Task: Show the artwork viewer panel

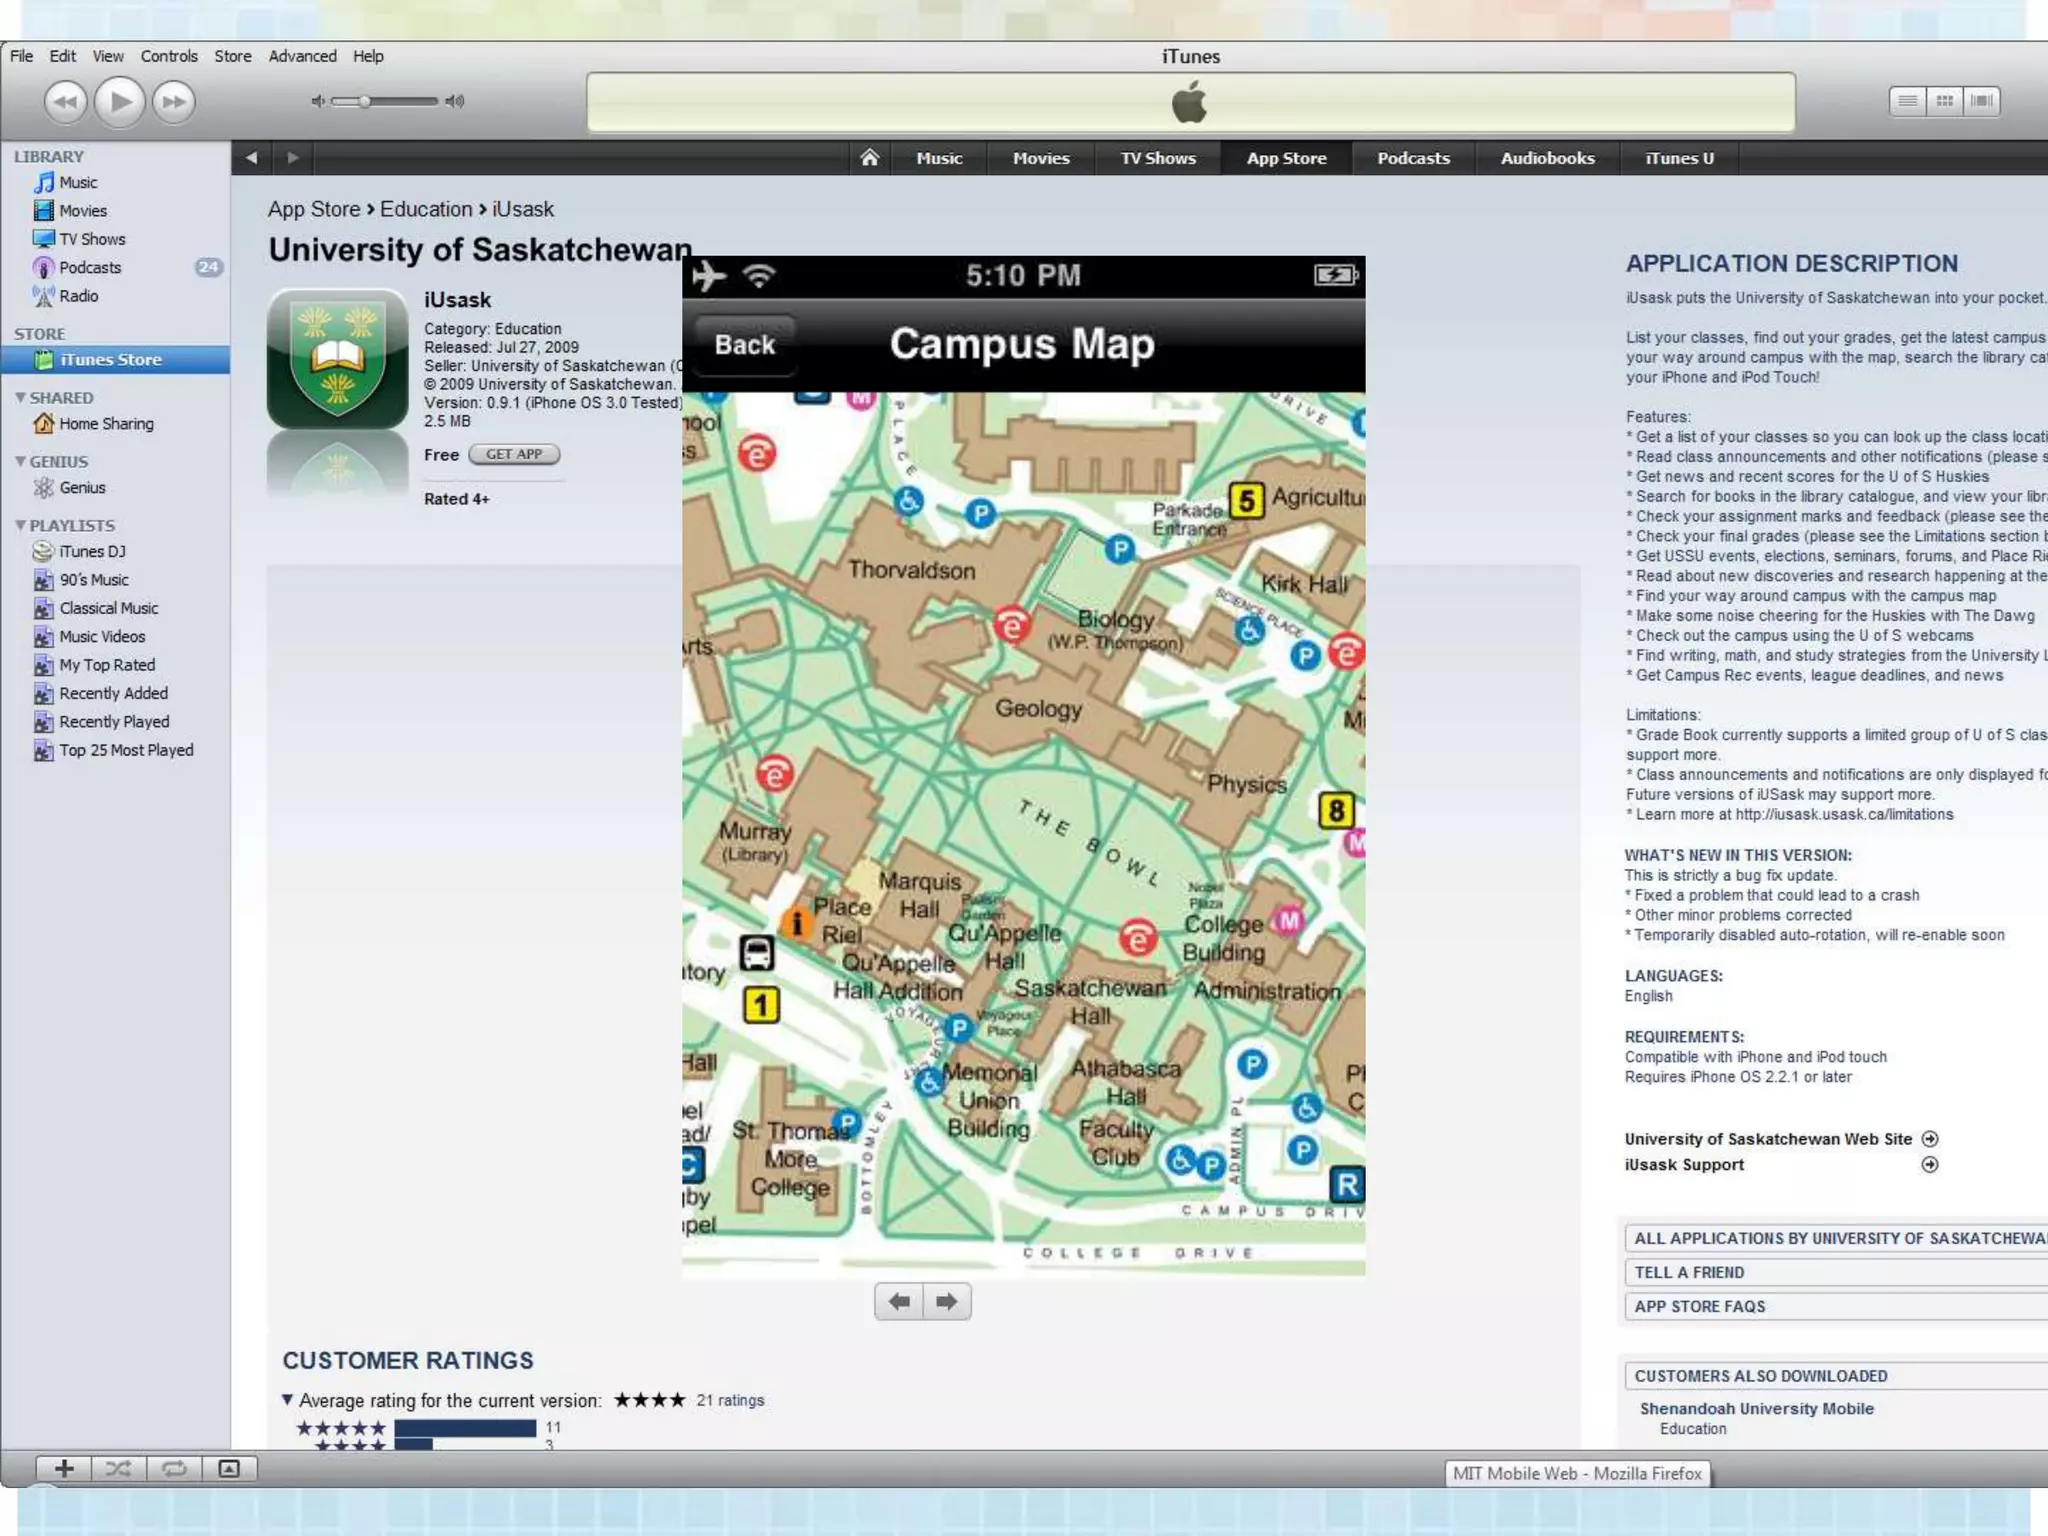Action: 229,1468
